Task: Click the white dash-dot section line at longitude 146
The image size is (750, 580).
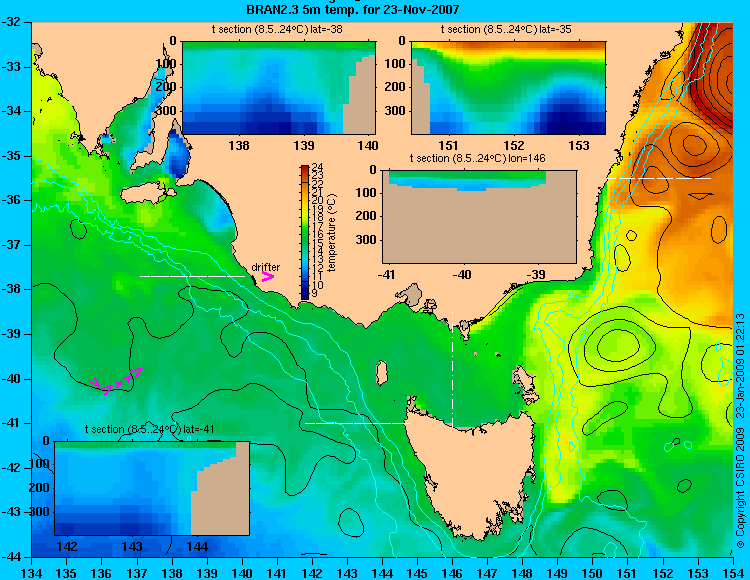Action: click(x=452, y=369)
